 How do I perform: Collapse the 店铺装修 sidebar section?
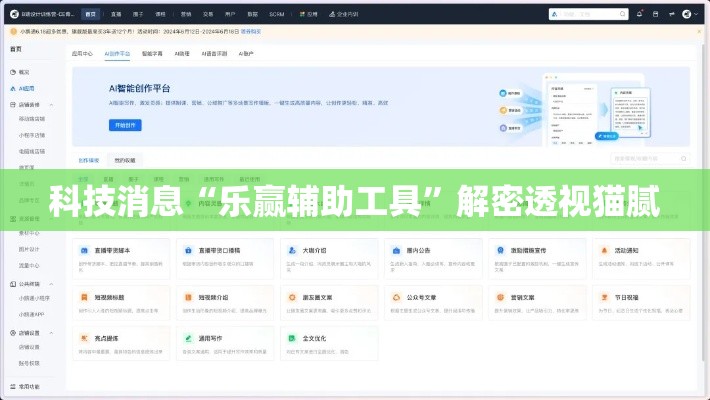tap(51, 105)
